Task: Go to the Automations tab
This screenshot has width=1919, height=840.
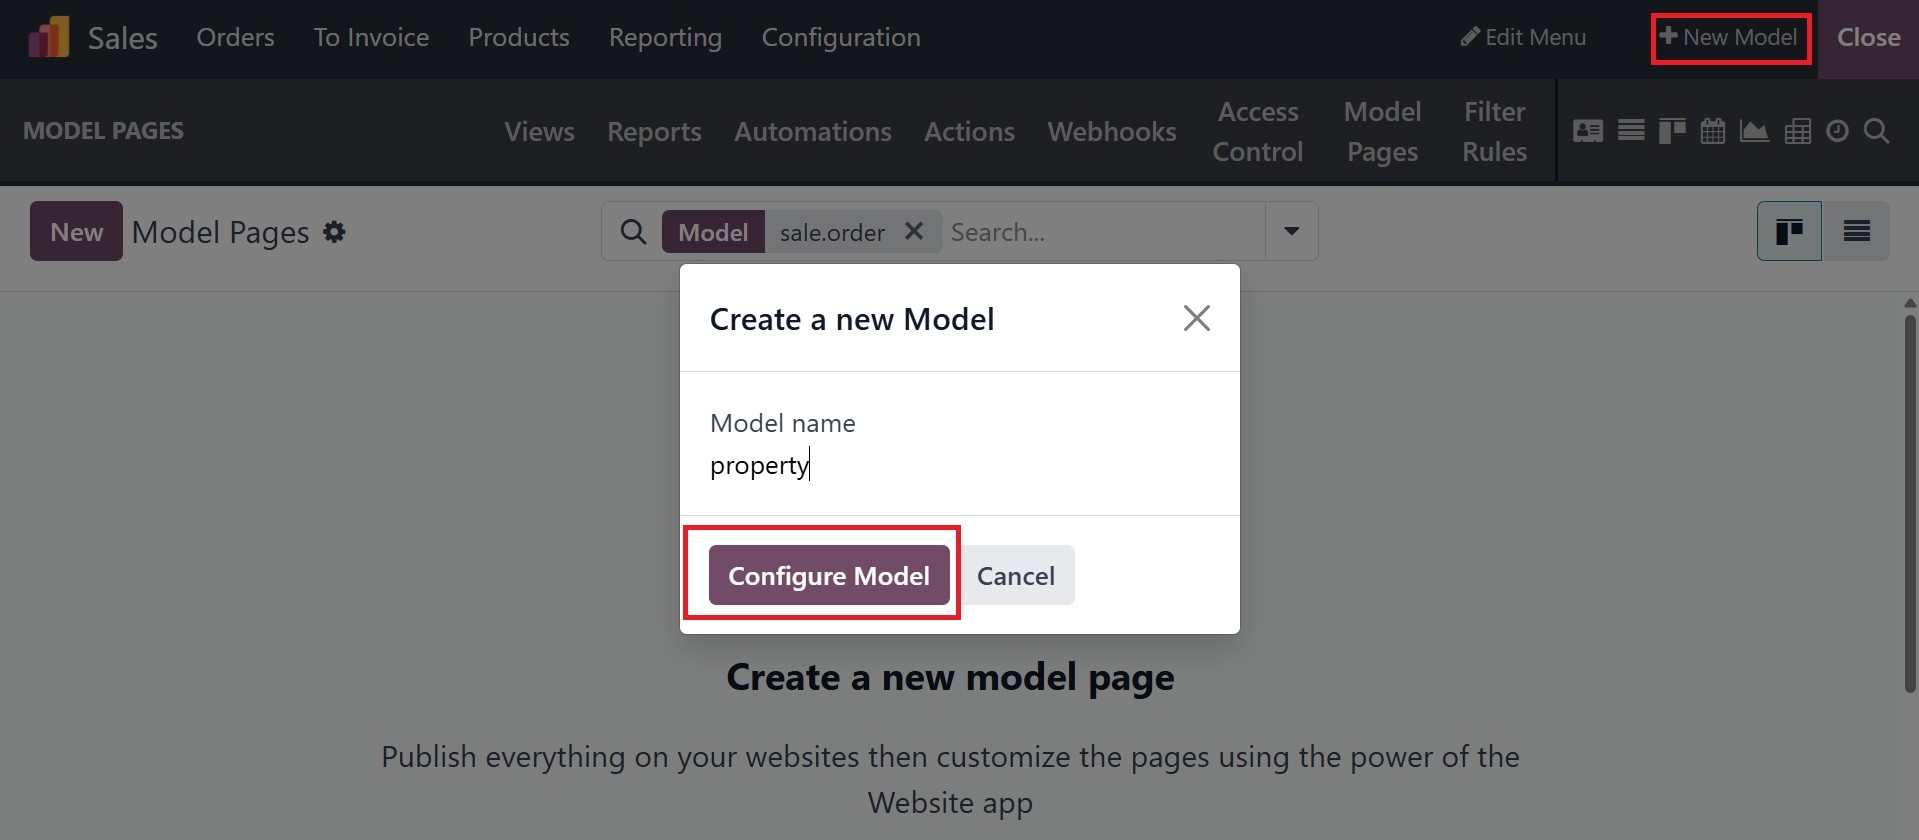Action: (812, 132)
